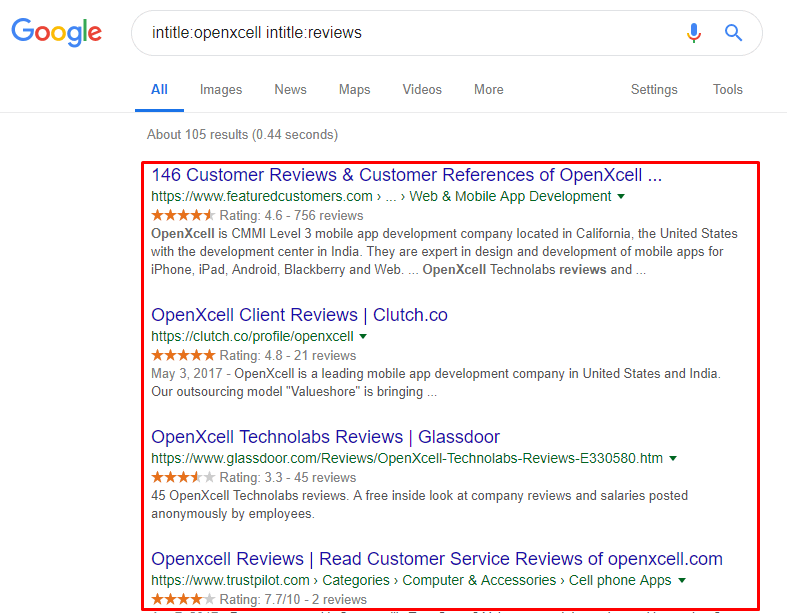Click the Google logo
The width and height of the screenshot is (787, 613).
pyautogui.click(x=57, y=32)
